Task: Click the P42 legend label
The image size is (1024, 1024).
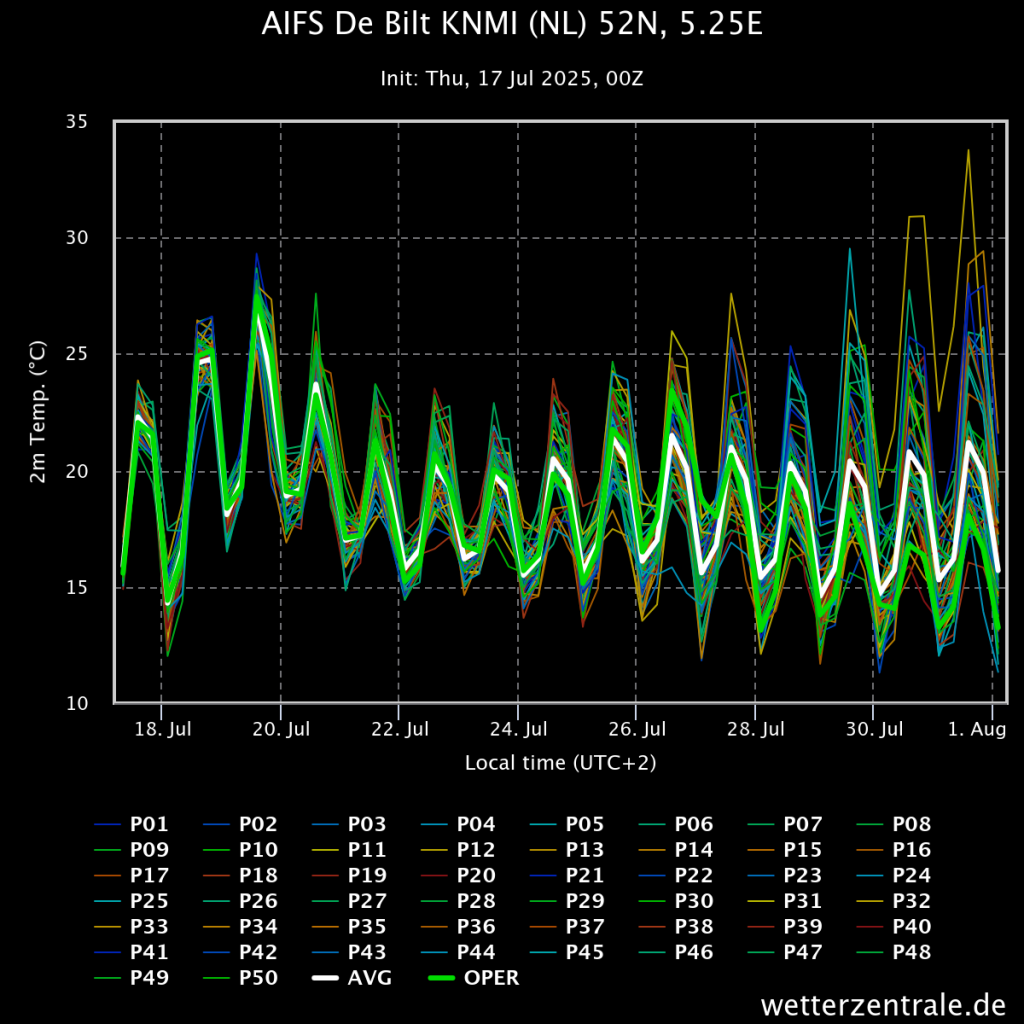Action: [x=259, y=952]
